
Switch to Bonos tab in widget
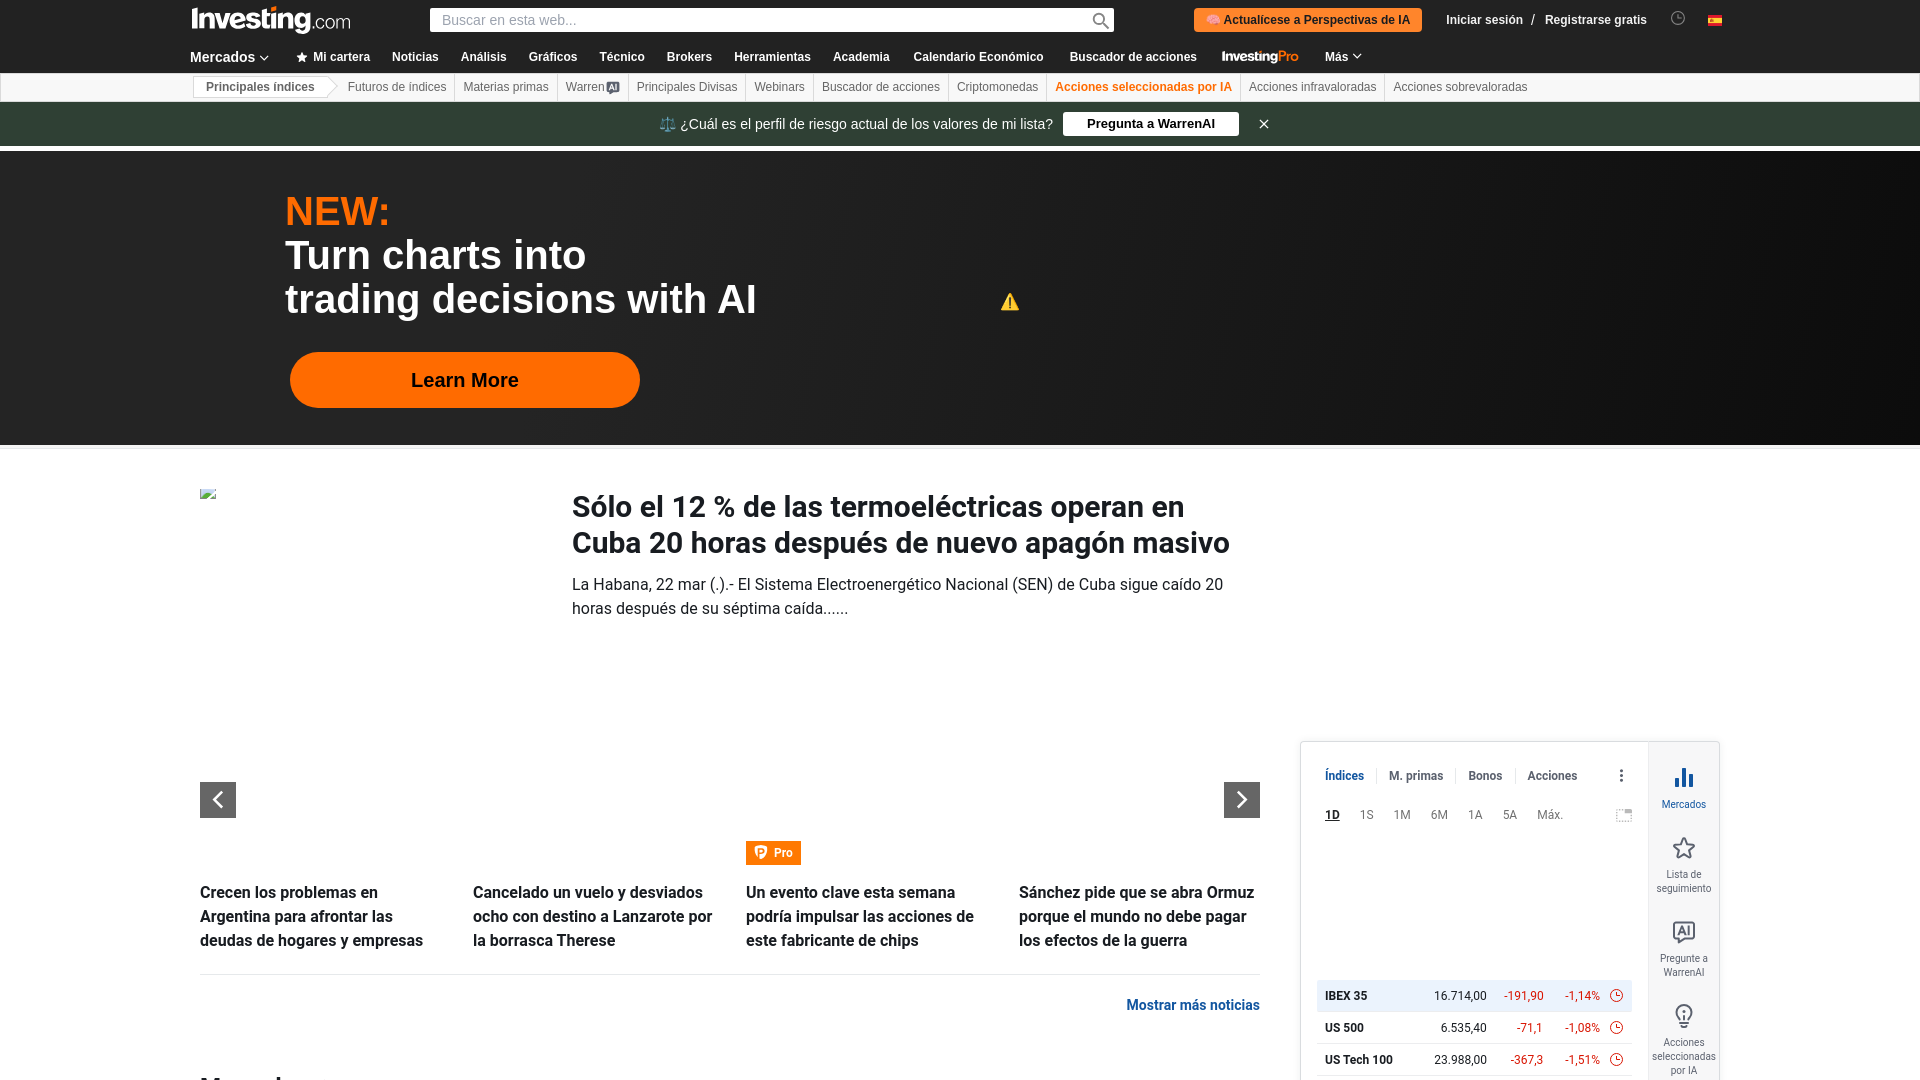coord(1485,776)
